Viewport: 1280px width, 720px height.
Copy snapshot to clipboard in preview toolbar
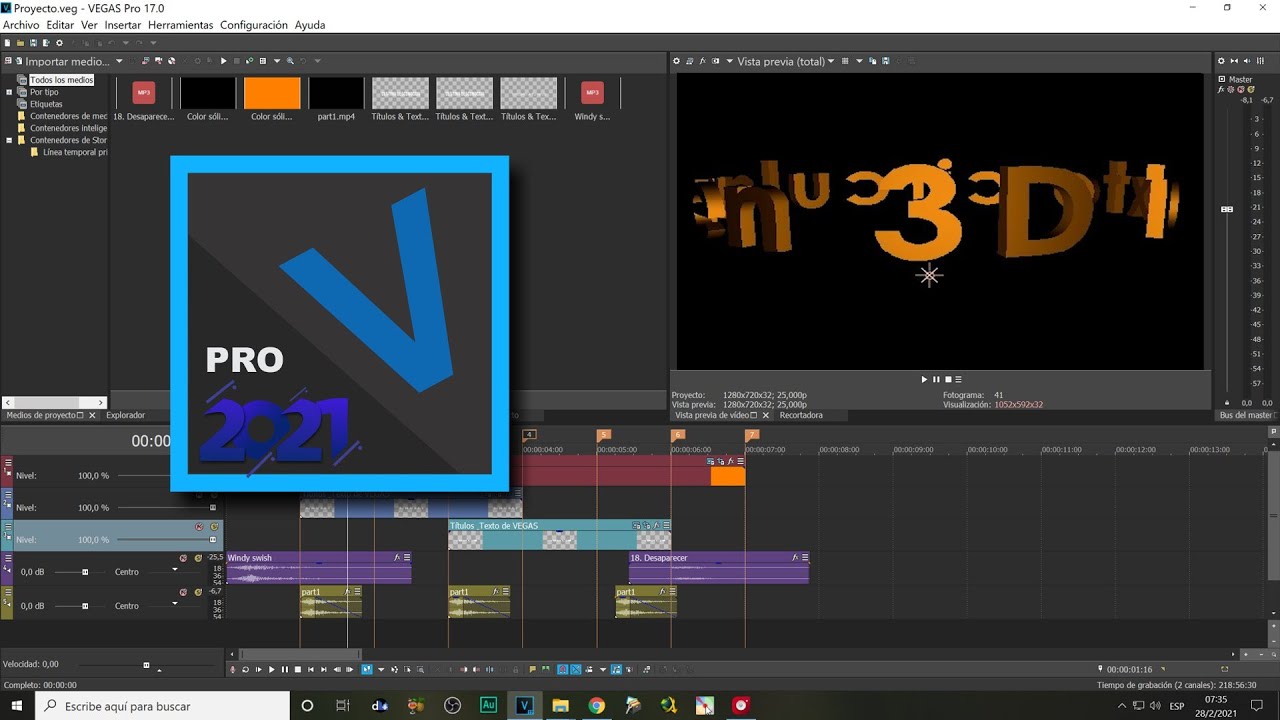[874, 61]
